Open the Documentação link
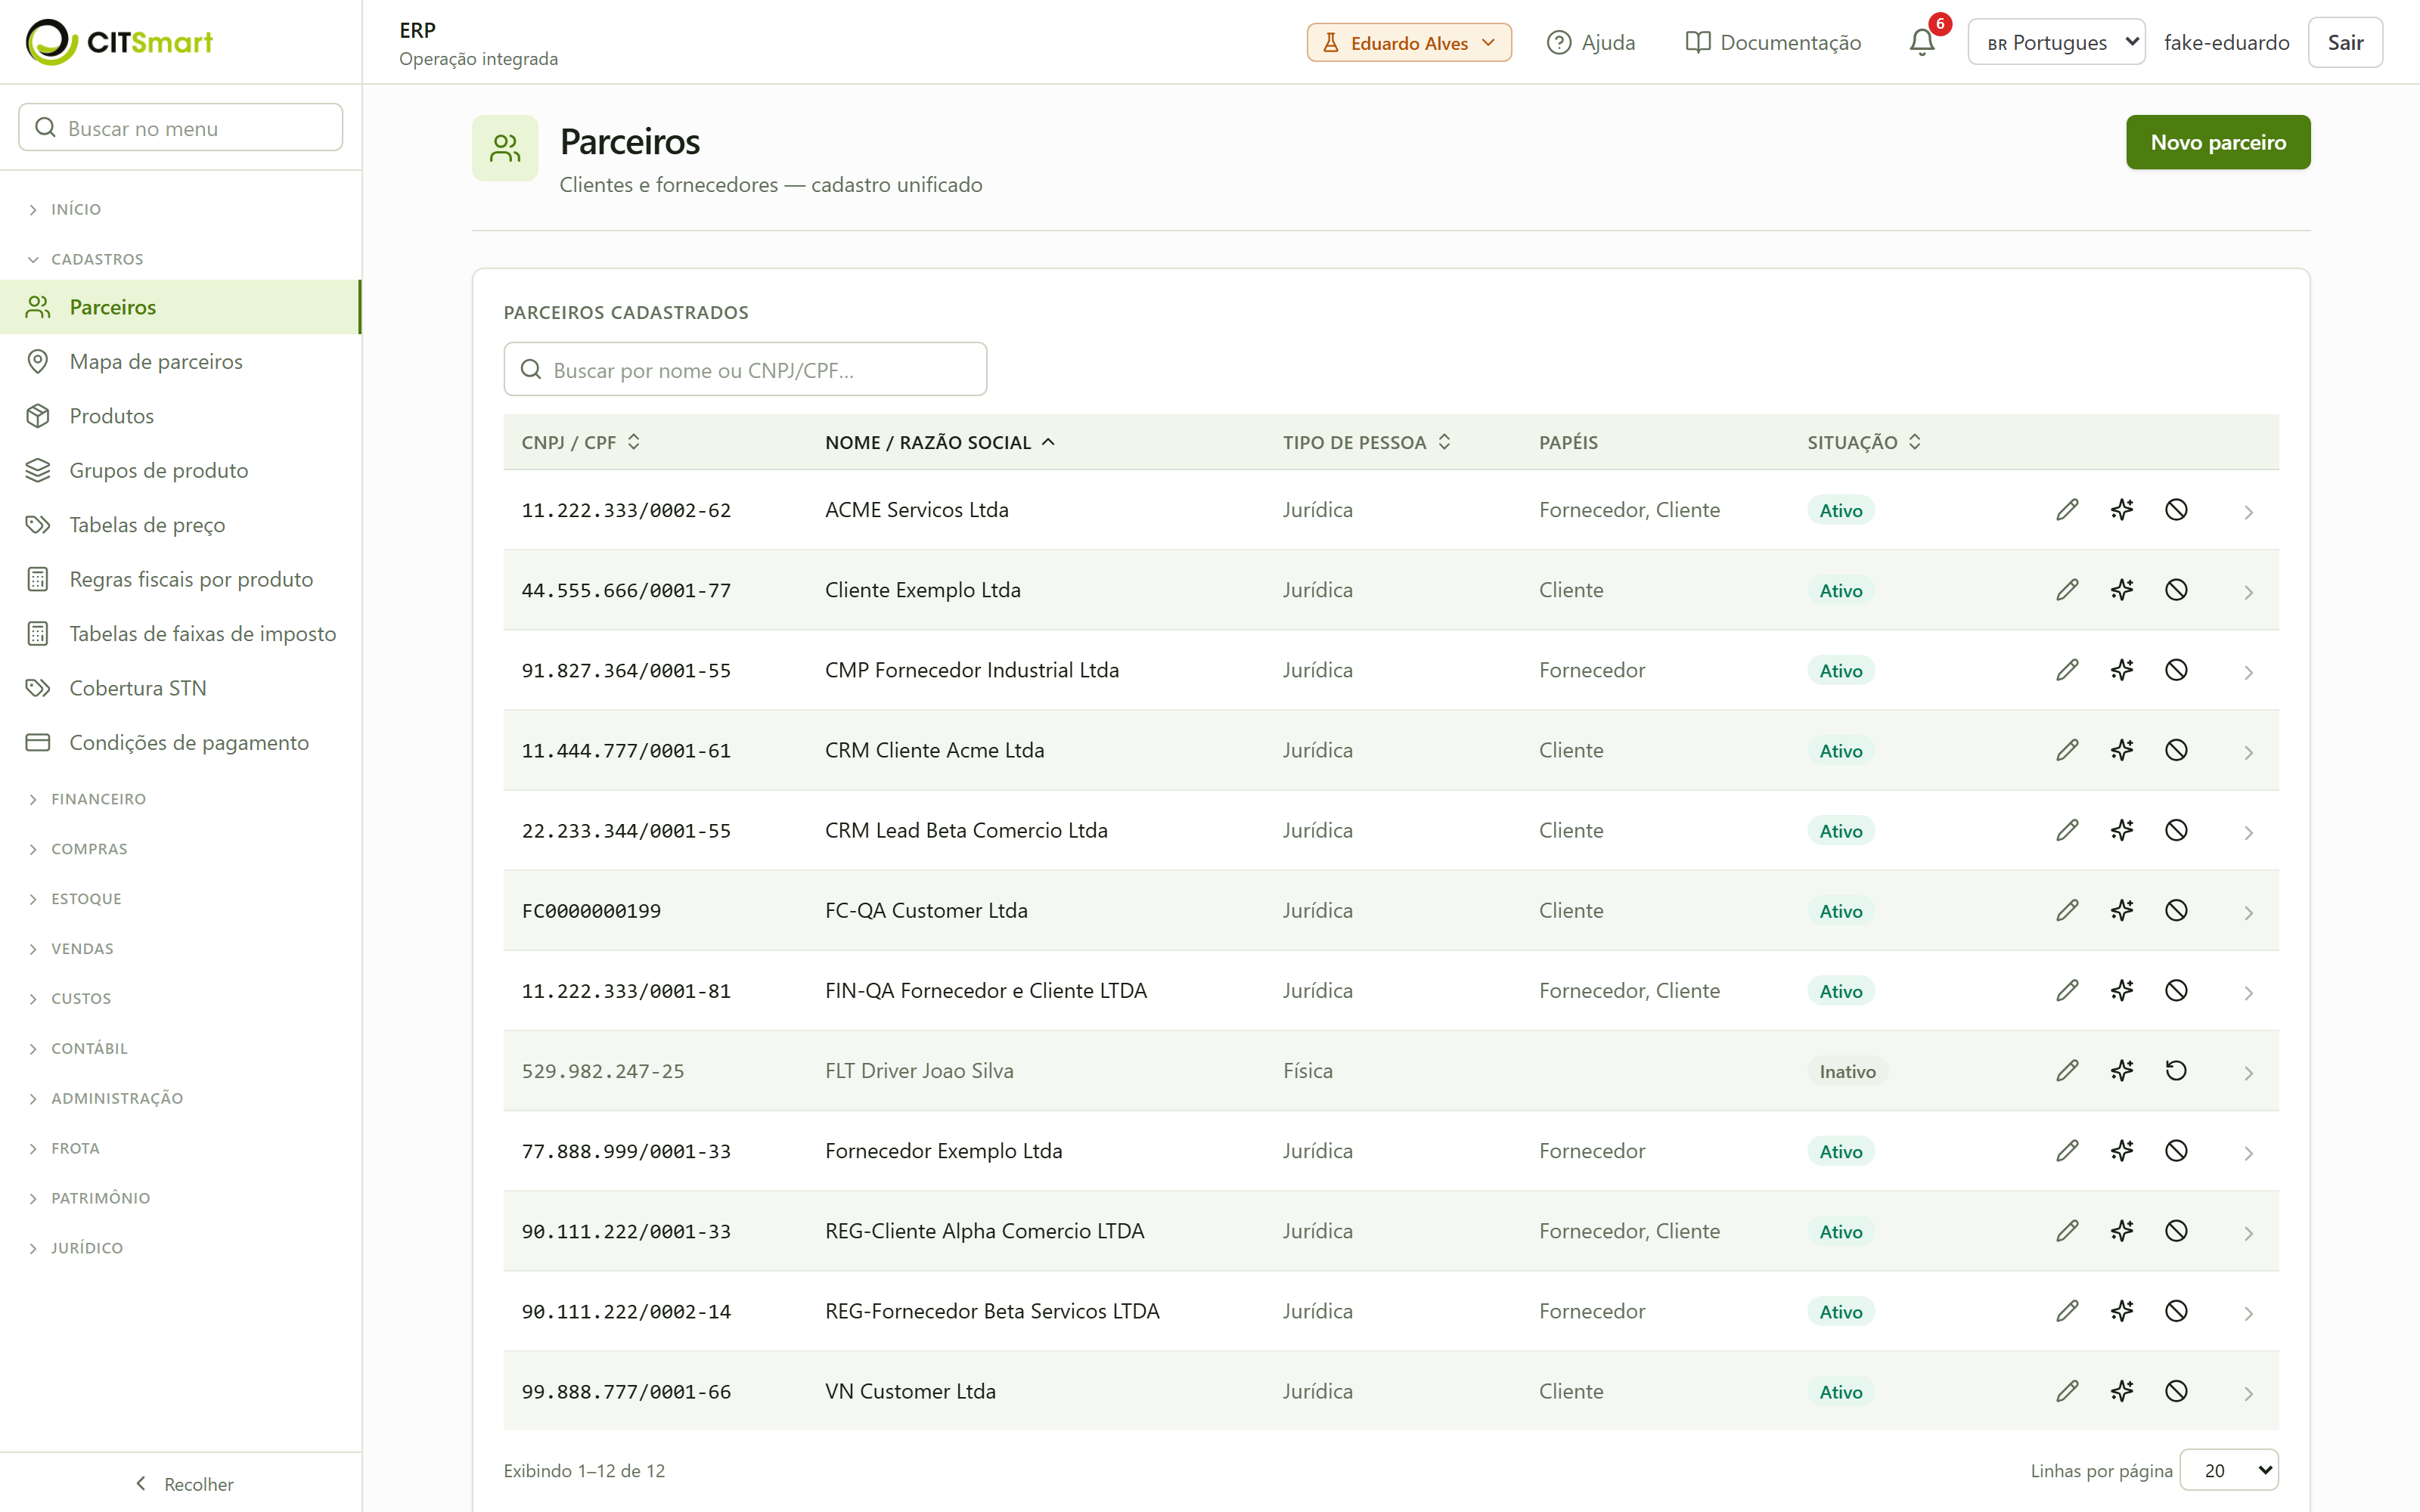The height and width of the screenshot is (1512, 2420). [1773, 42]
